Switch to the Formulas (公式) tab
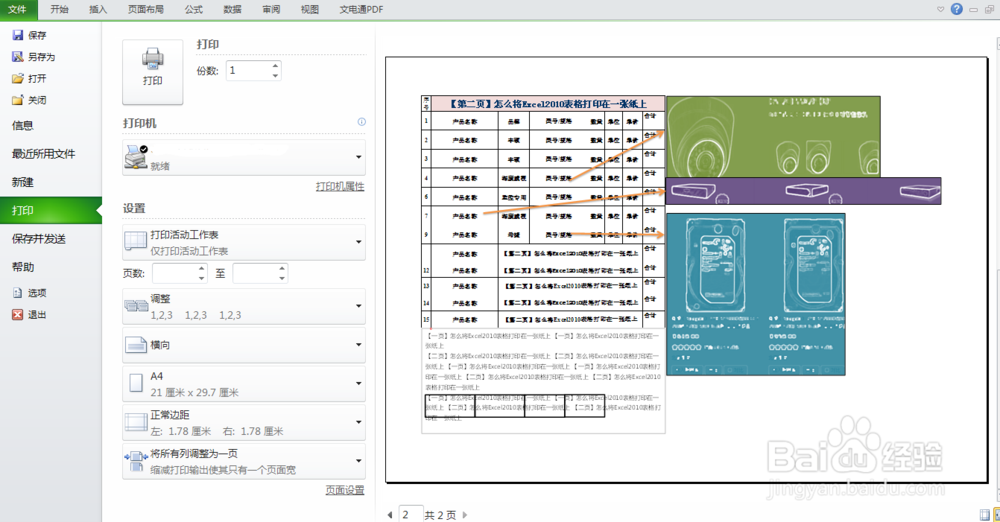 (x=193, y=10)
